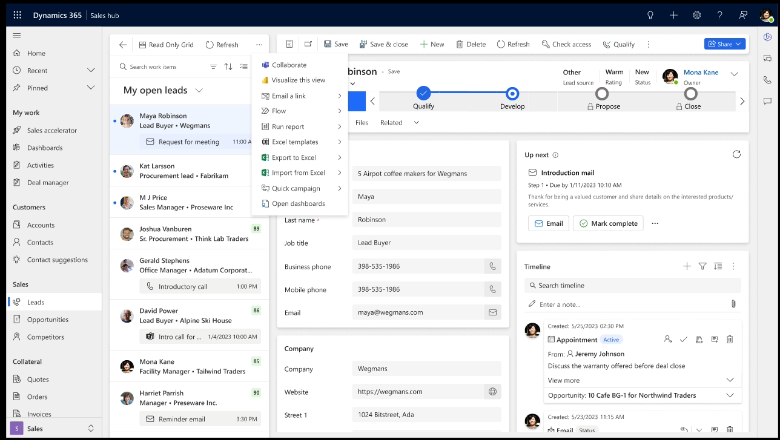Collapse the site map hamburger menu
780x440 pixels.
point(17,35)
